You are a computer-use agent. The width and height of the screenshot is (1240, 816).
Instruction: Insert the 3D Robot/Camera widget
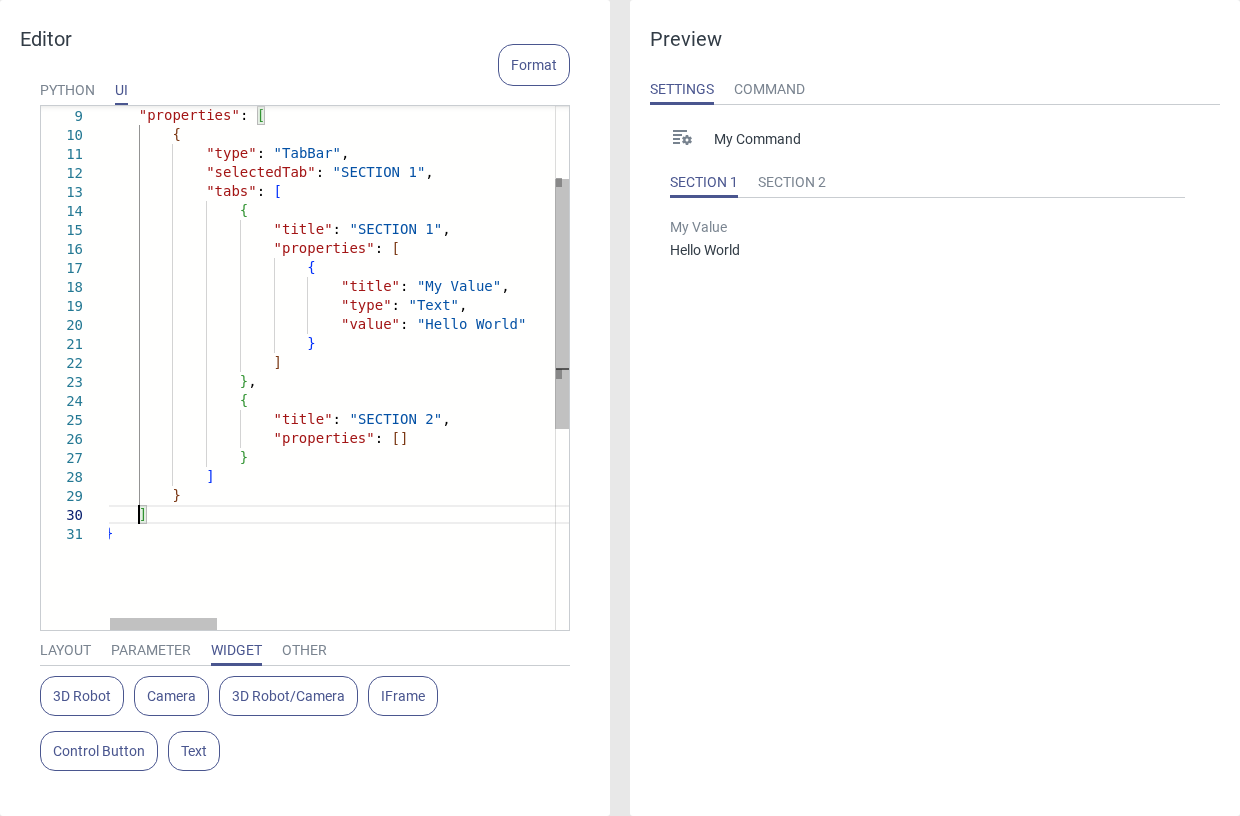pos(288,696)
